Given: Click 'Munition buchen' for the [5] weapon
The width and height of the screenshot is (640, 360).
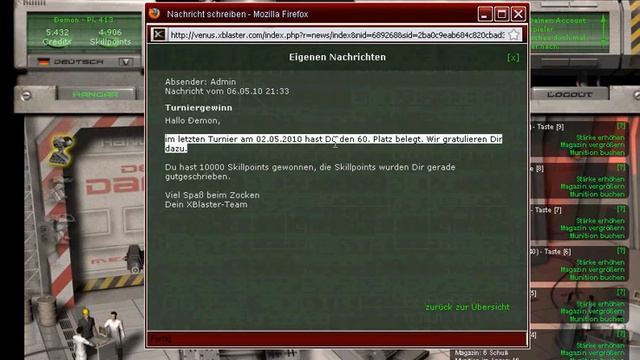Looking at the screenshot, I should [597, 319].
